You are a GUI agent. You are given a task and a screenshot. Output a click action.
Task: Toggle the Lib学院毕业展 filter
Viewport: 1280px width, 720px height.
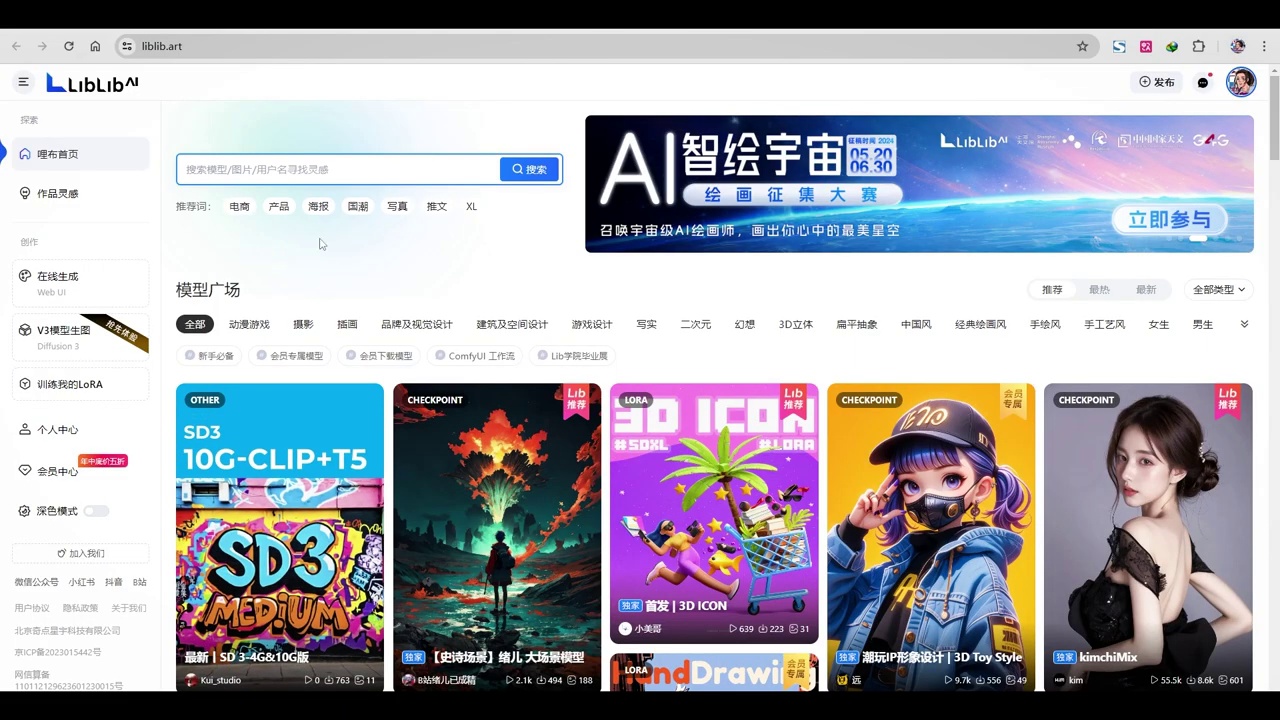(572, 355)
